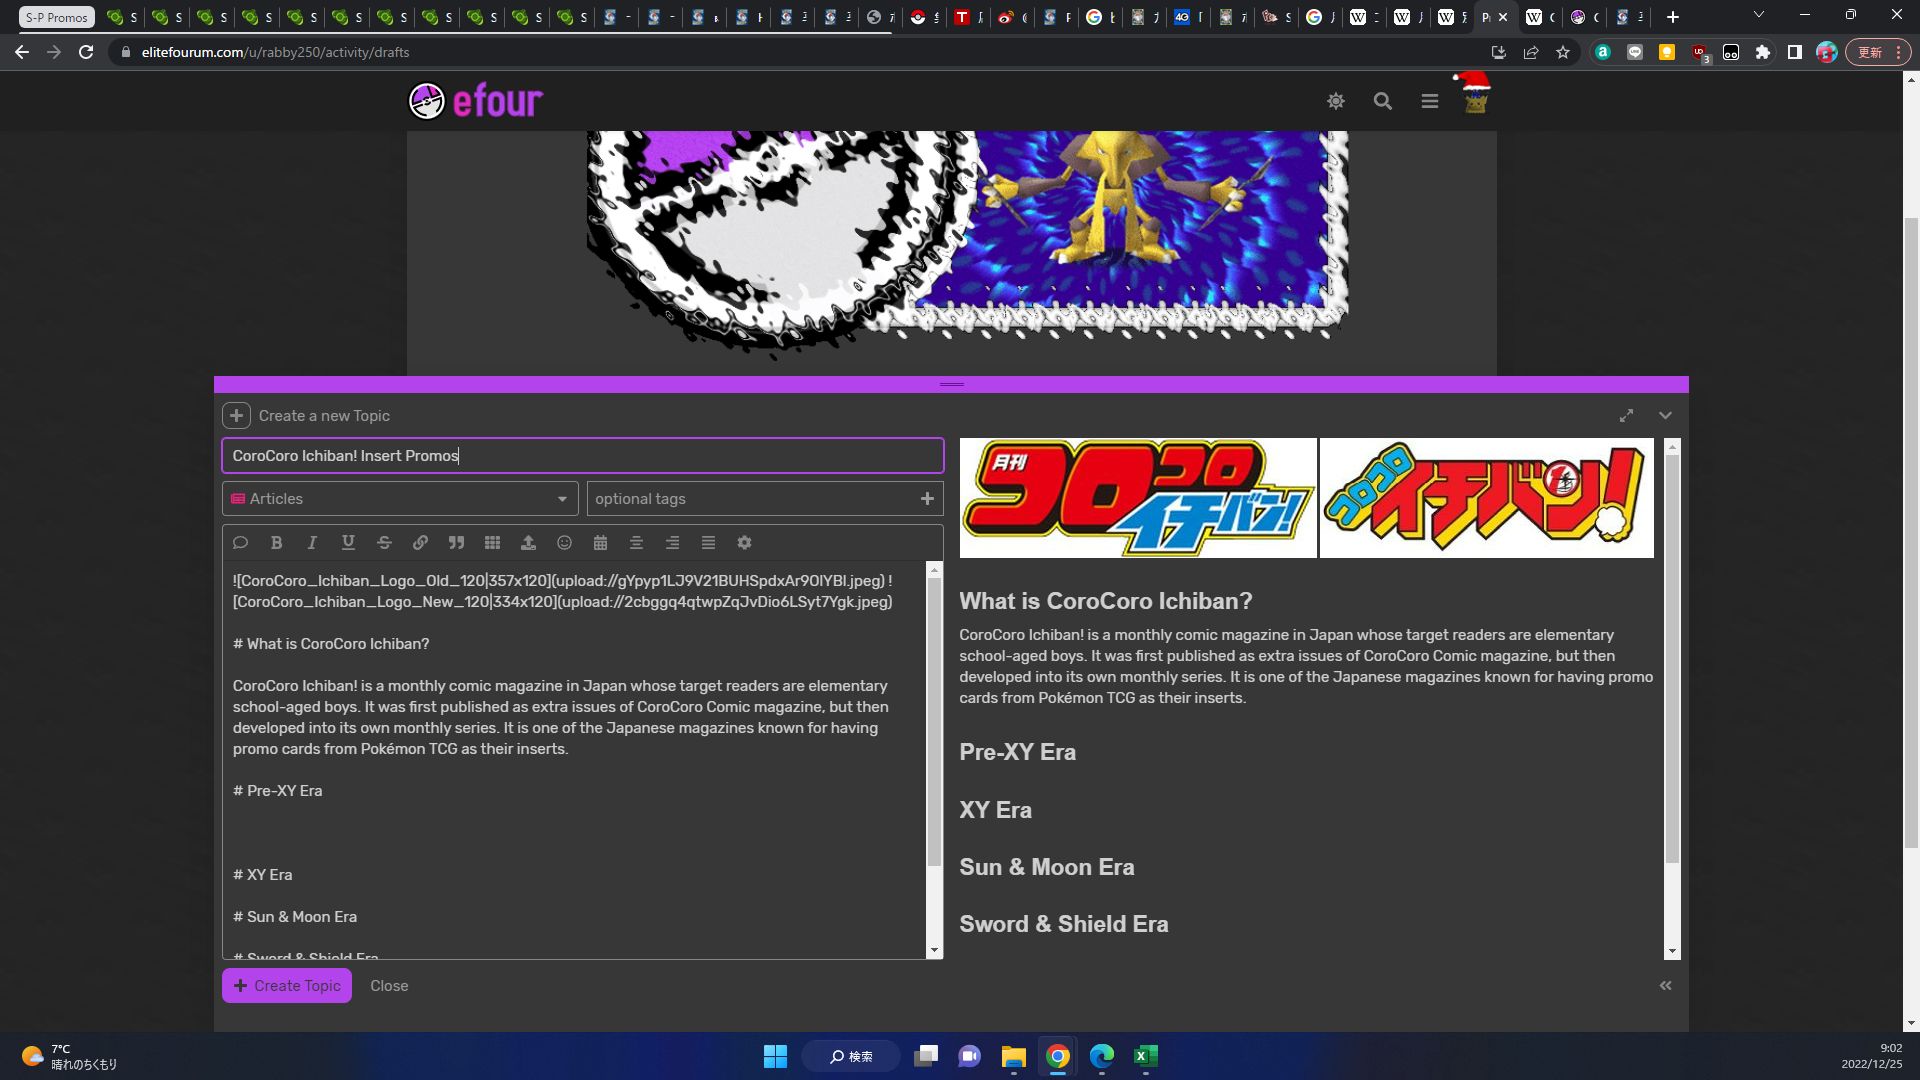Click editor text area scrollbar thumb
Screen dimensions: 1920x1080
(x=934, y=722)
